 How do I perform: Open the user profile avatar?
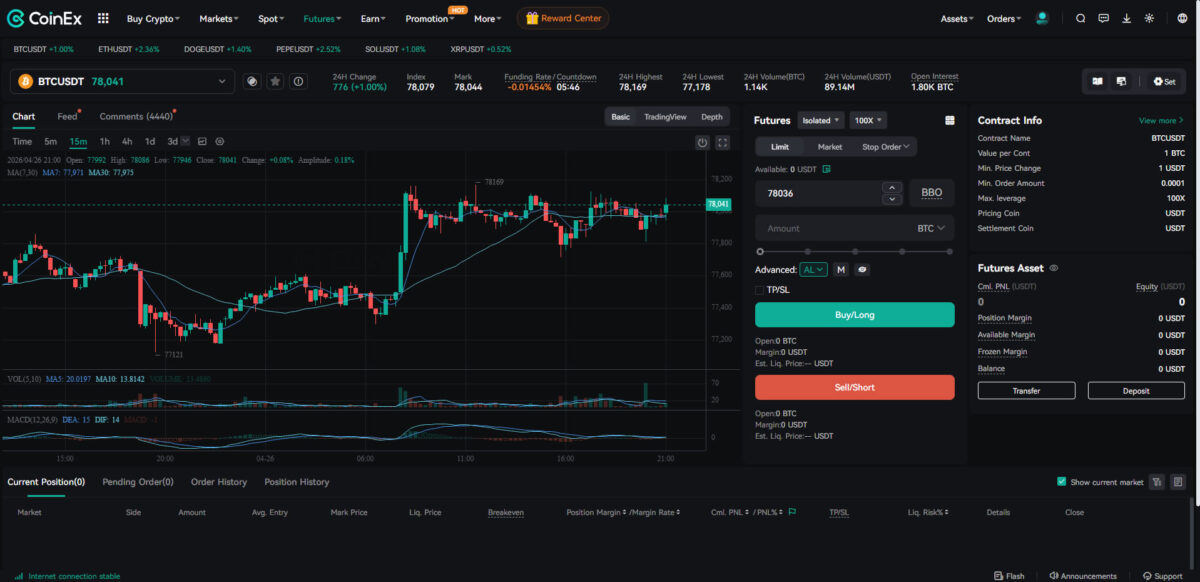[1043, 18]
